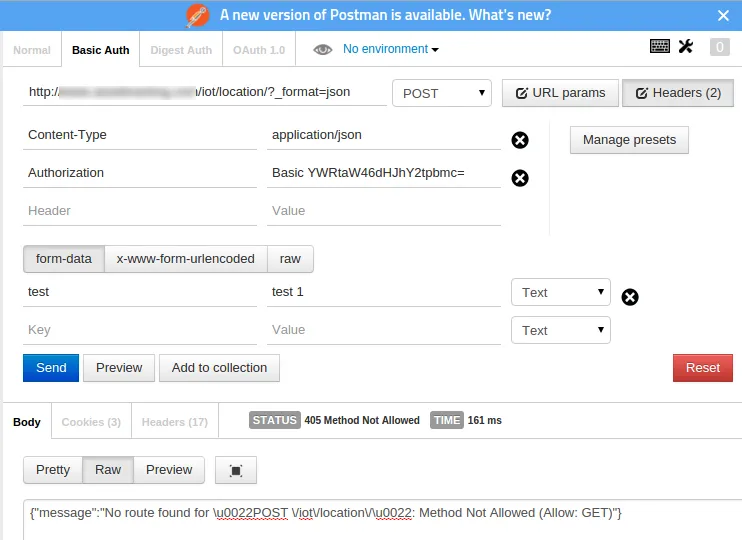Click the request URL field
Screen dimensions: 742x540
(x=204, y=92)
